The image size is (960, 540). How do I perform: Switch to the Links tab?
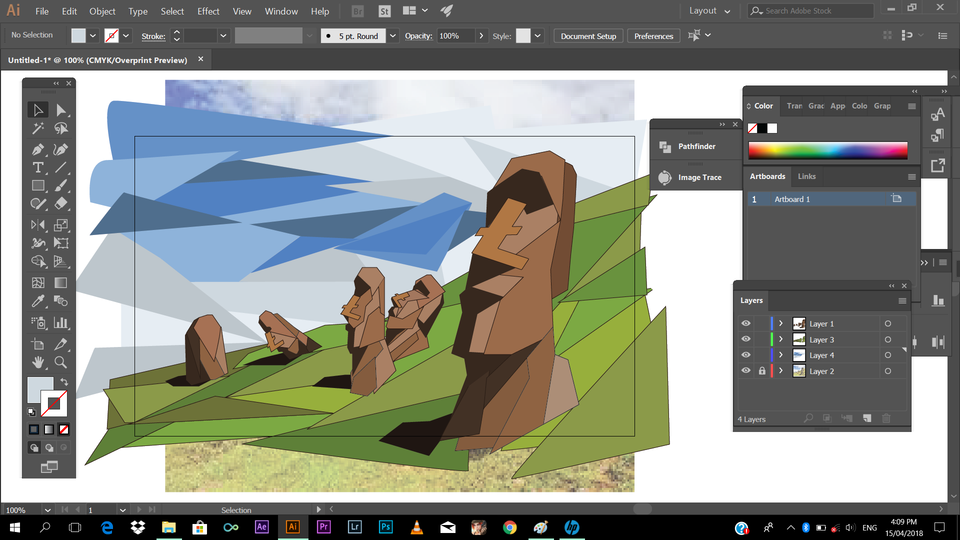(806, 177)
